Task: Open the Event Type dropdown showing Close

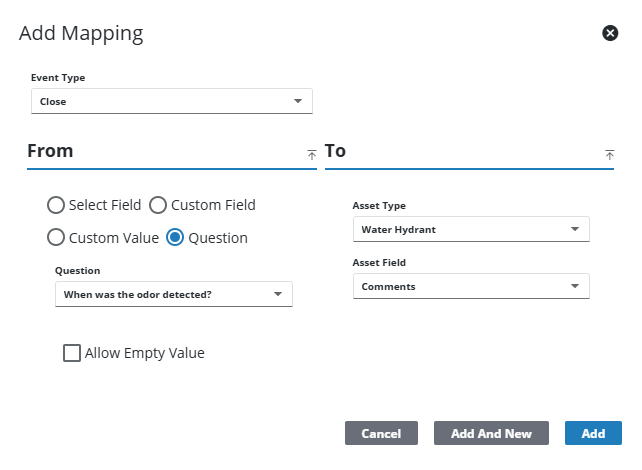Action: click(x=171, y=101)
